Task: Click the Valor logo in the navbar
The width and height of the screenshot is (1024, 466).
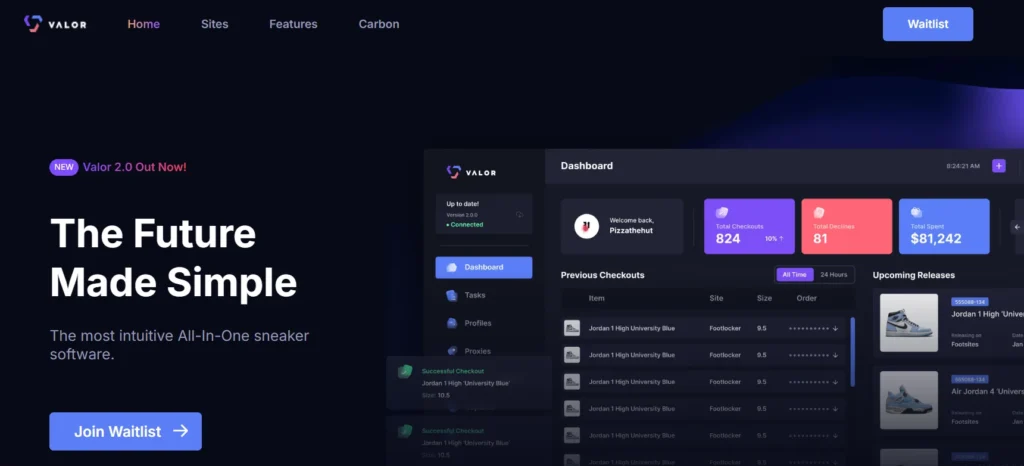Action: coord(55,24)
